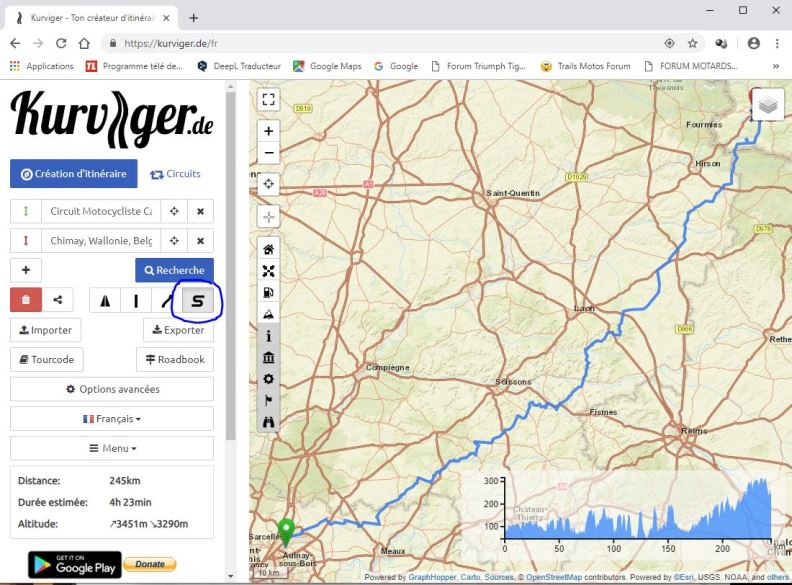This screenshot has height=585, width=792.
Task: Pick start waypoint location on map
Action: pos(174,211)
